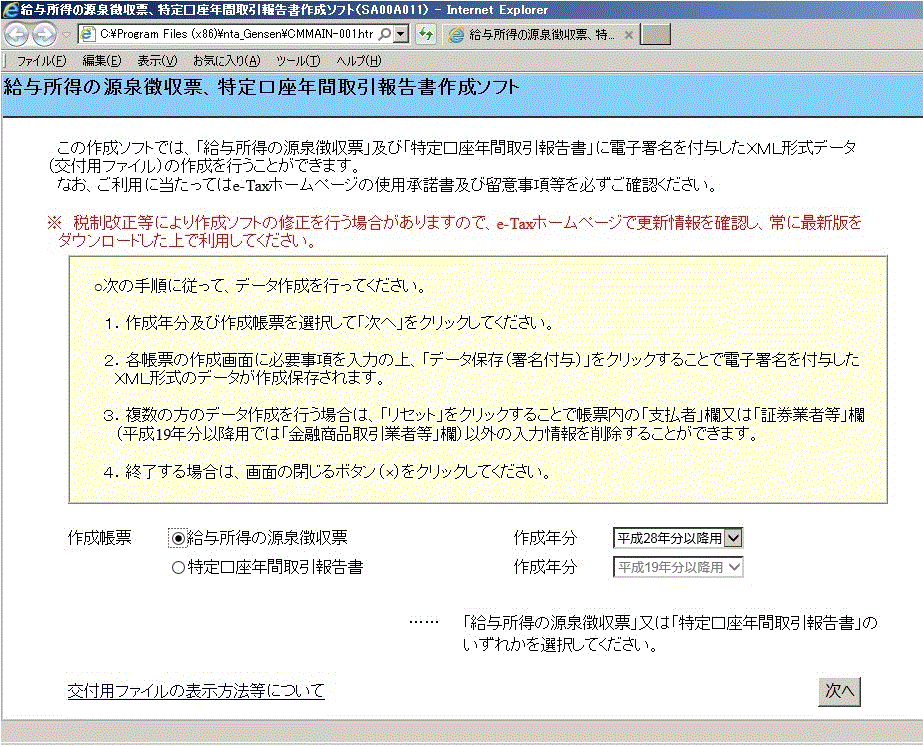Screen dimensions: 923x746
Task: Click instruction step 1 about 作成年分及び作成帳票
Action: point(328,323)
